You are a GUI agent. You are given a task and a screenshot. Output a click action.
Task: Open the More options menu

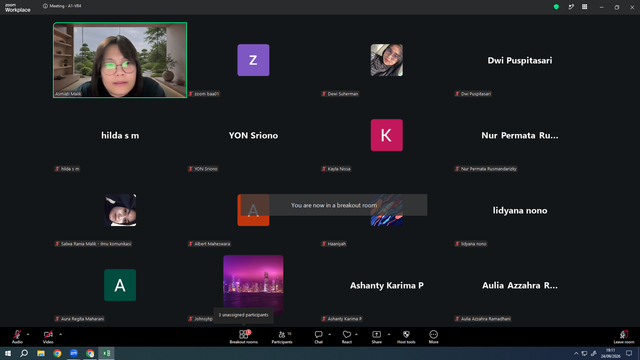[433, 337]
